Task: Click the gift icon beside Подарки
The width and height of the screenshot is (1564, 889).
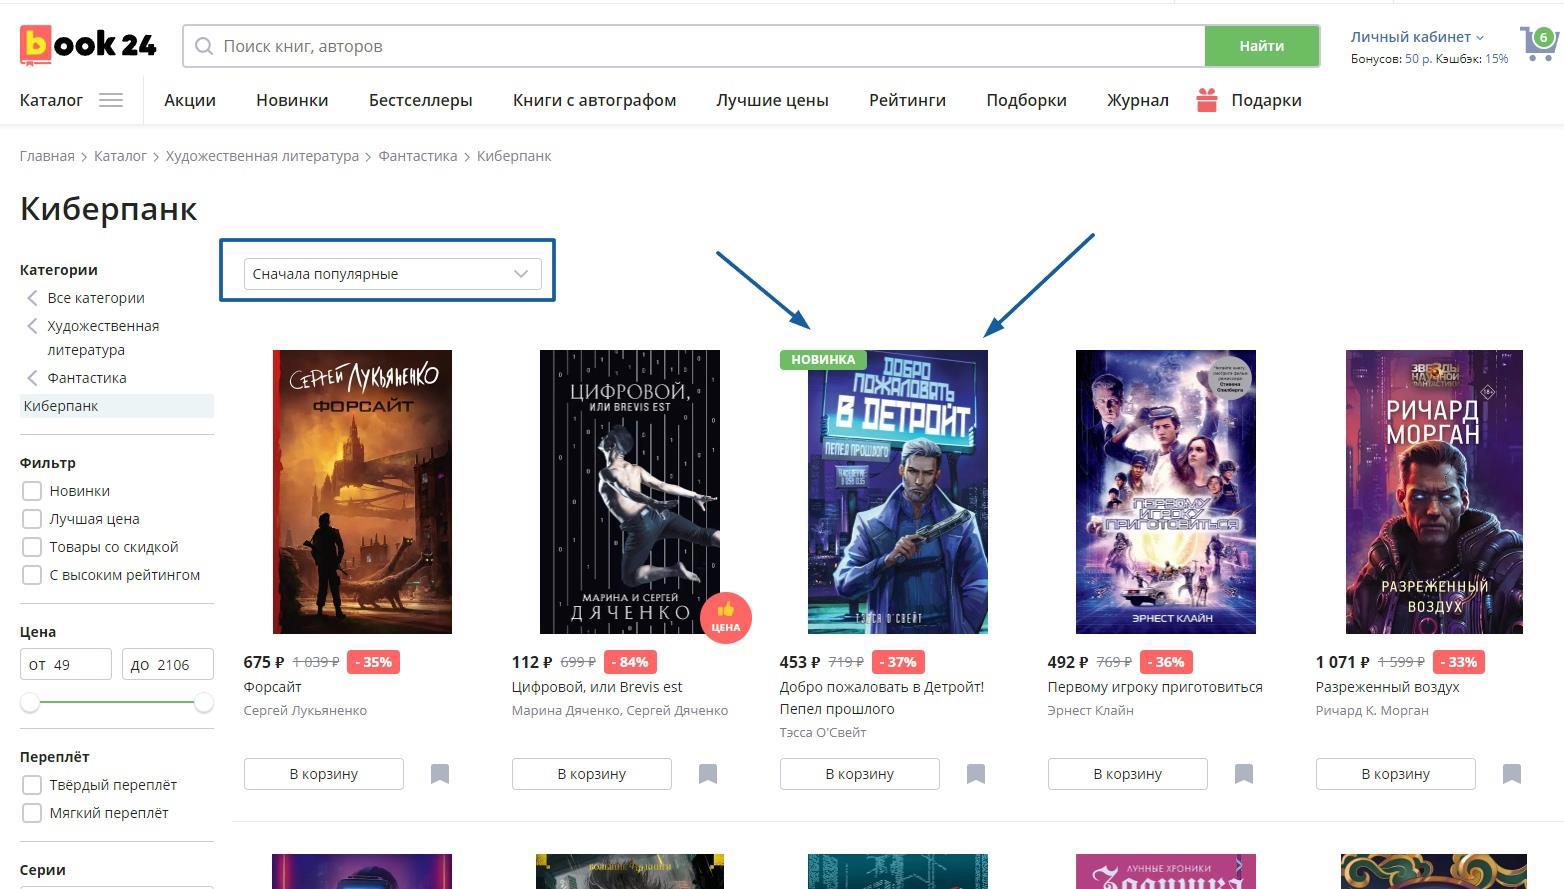Action: pos(1207,100)
